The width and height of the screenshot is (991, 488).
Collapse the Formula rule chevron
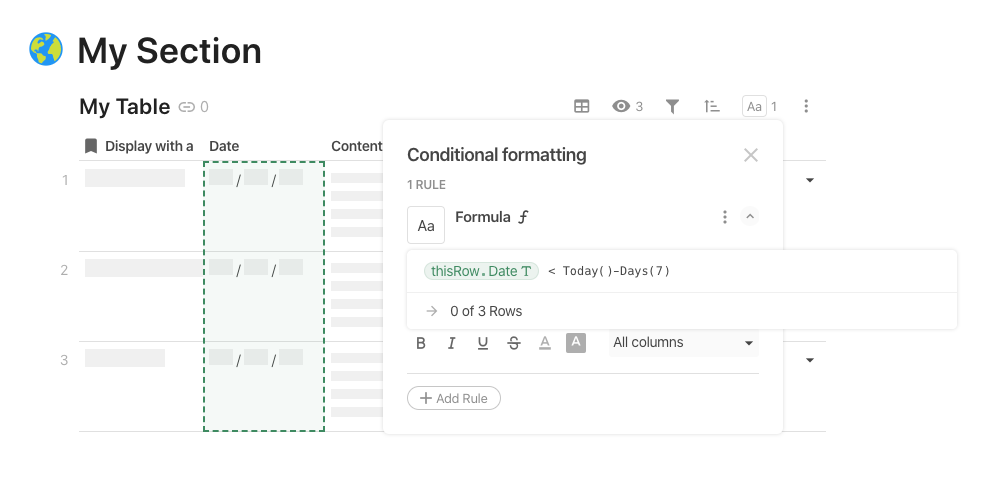point(749,217)
